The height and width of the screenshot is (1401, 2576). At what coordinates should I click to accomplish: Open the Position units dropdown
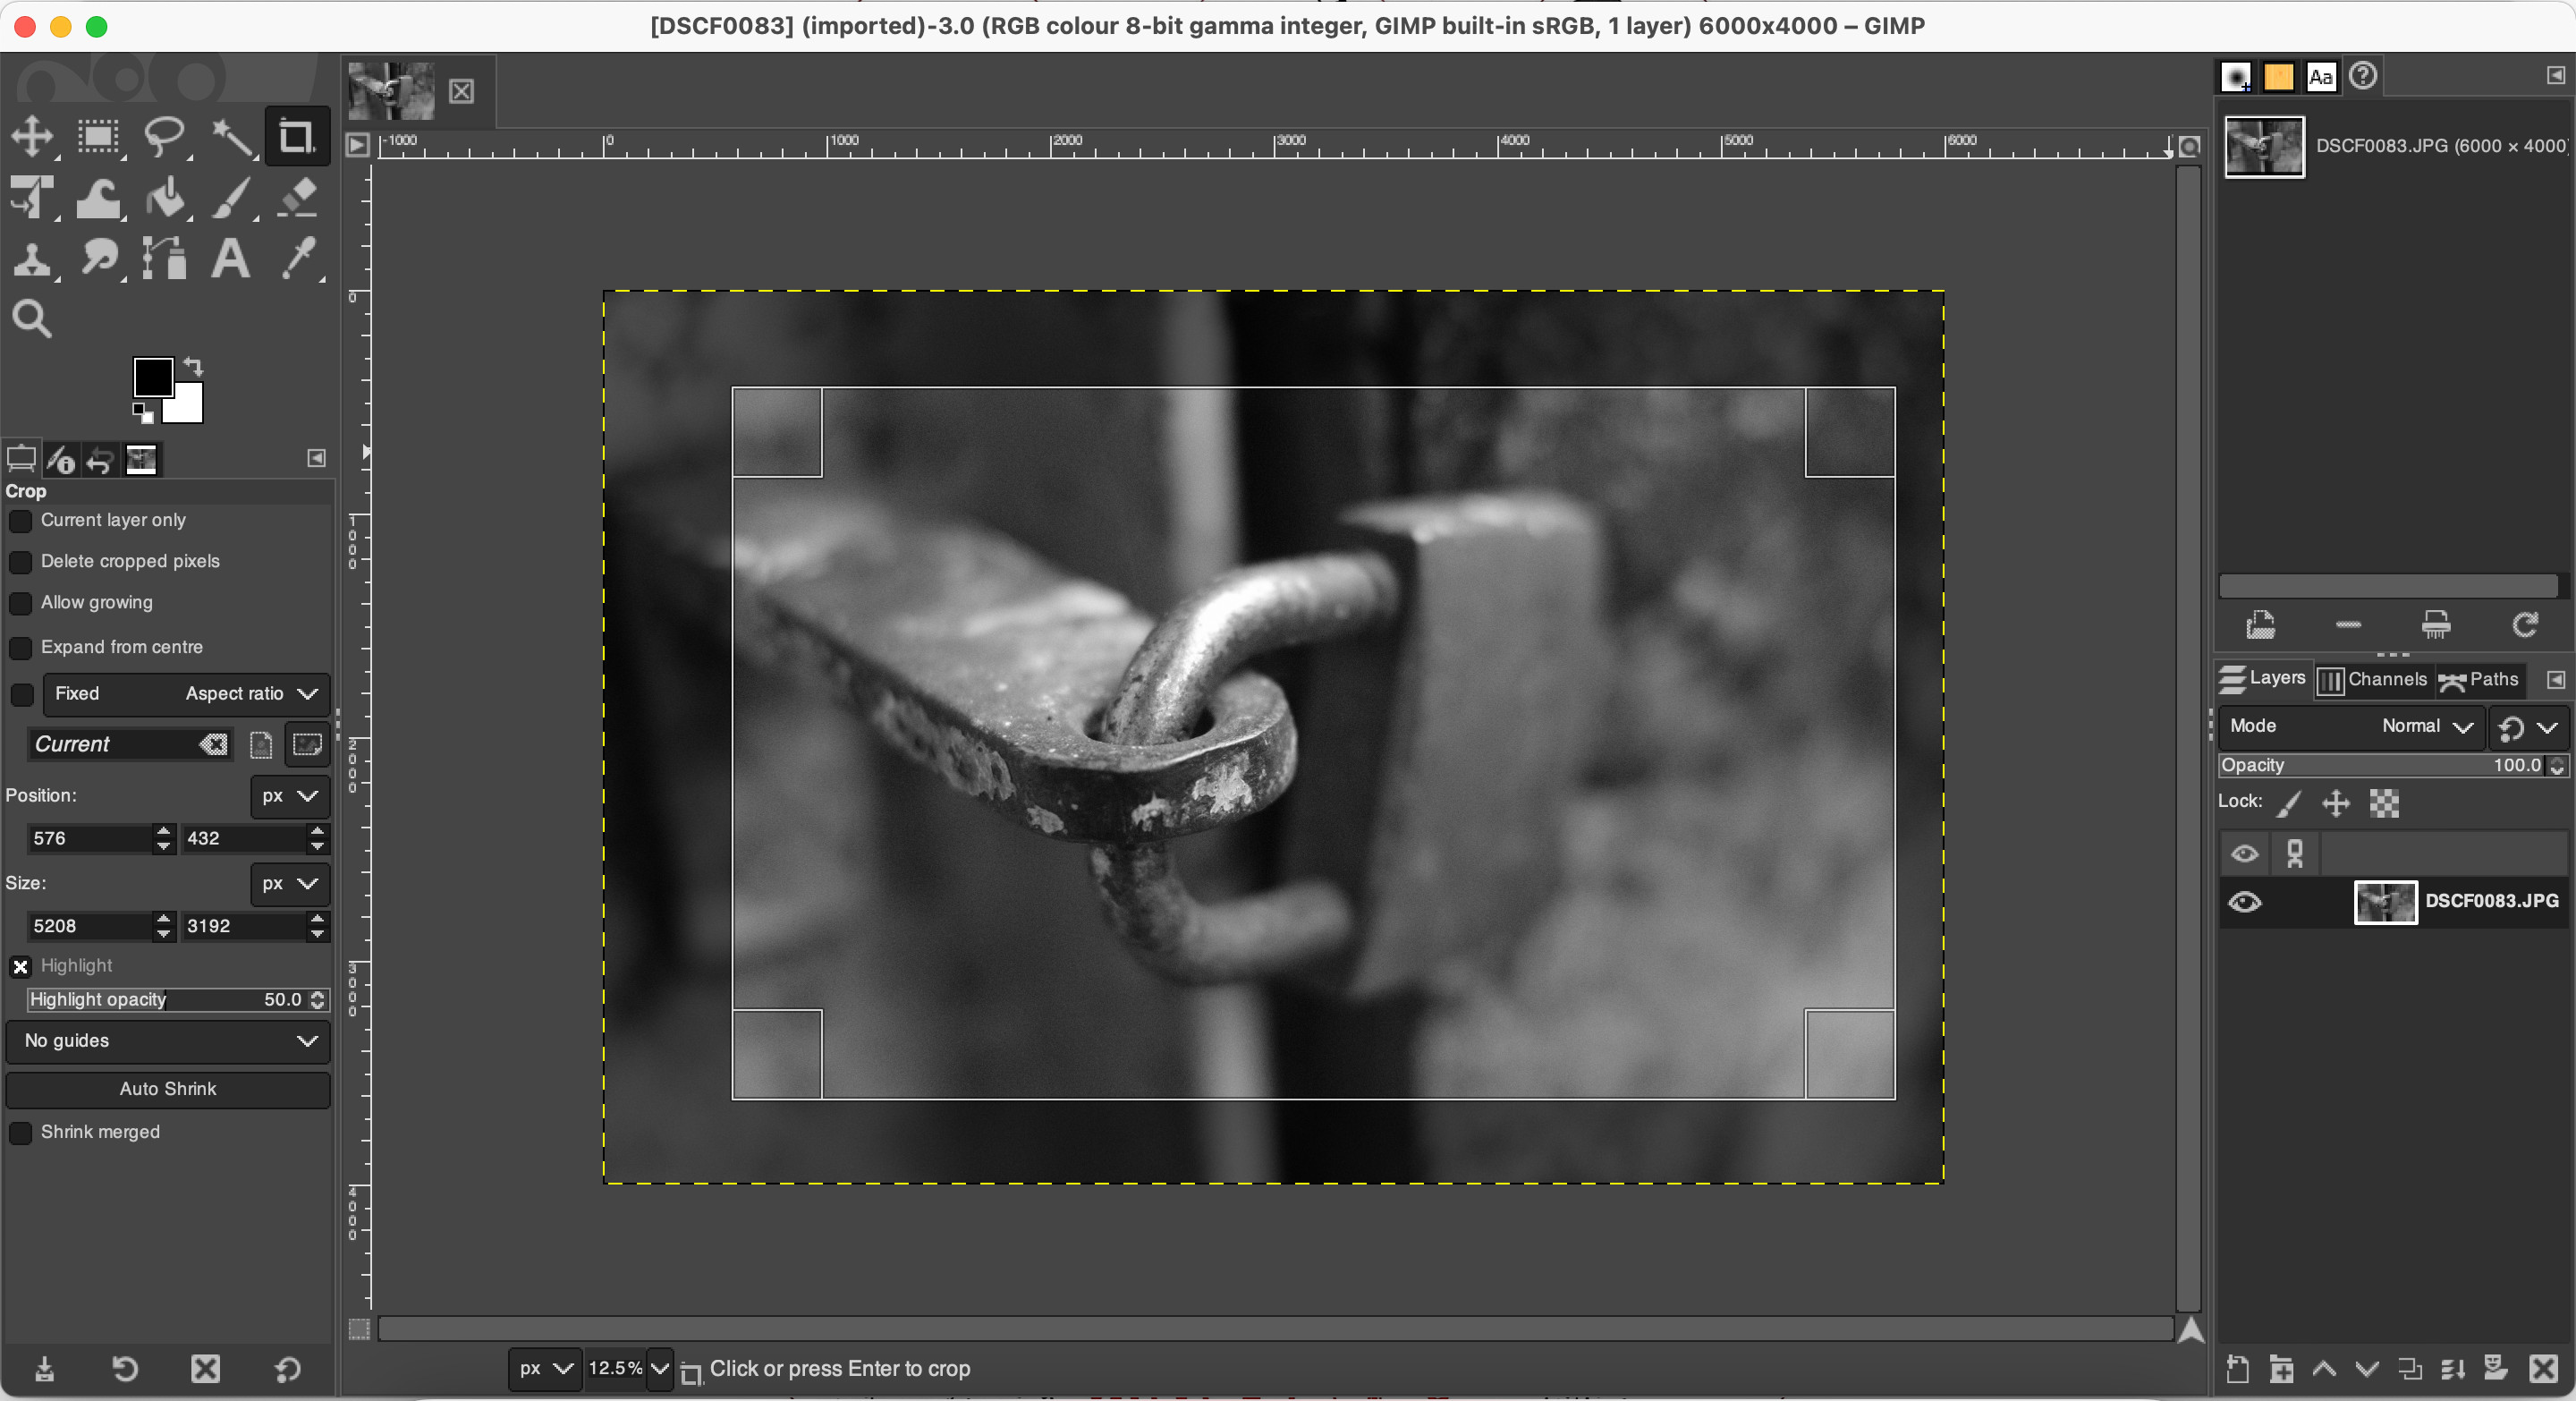(x=288, y=796)
